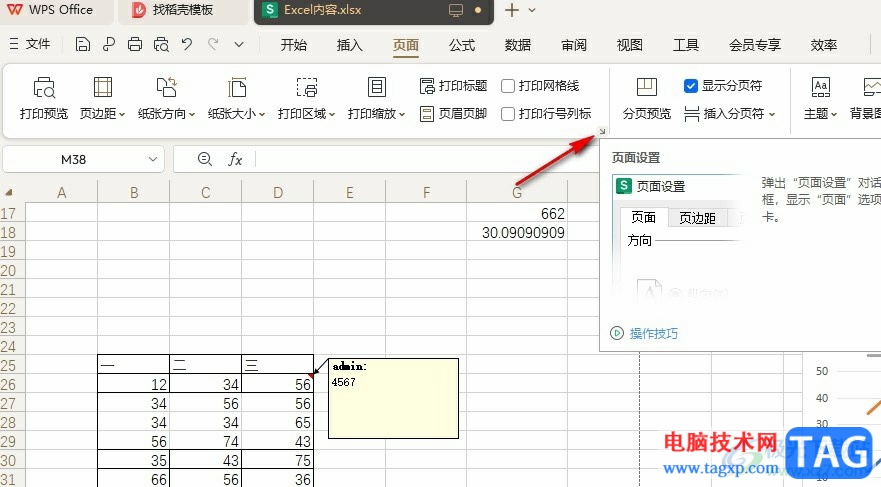The height and width of the screenshot is (487, 881).
Task: Click the 打印标题 button
Action: pyautogui.click(x=453, y=86)
